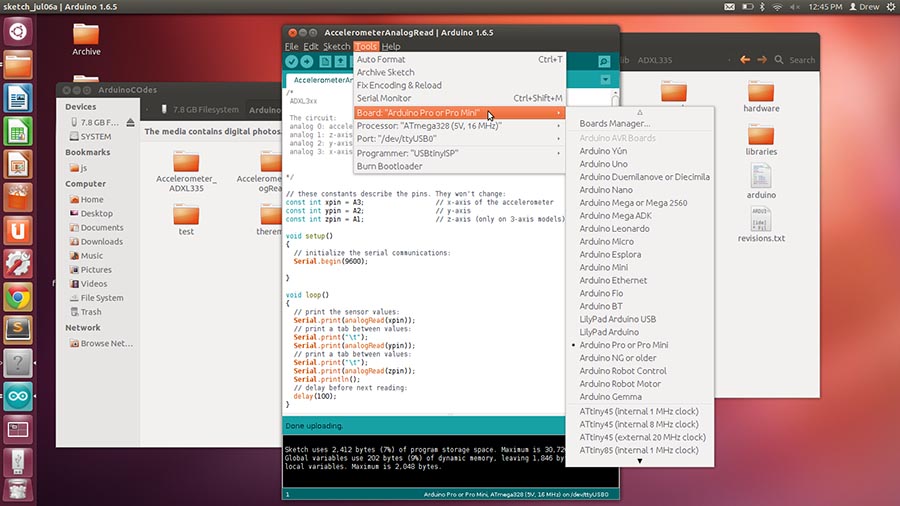Open Bluetooth indicator in top panel
Viewport: 900px width, 506px height.
(x=762, y=7)
